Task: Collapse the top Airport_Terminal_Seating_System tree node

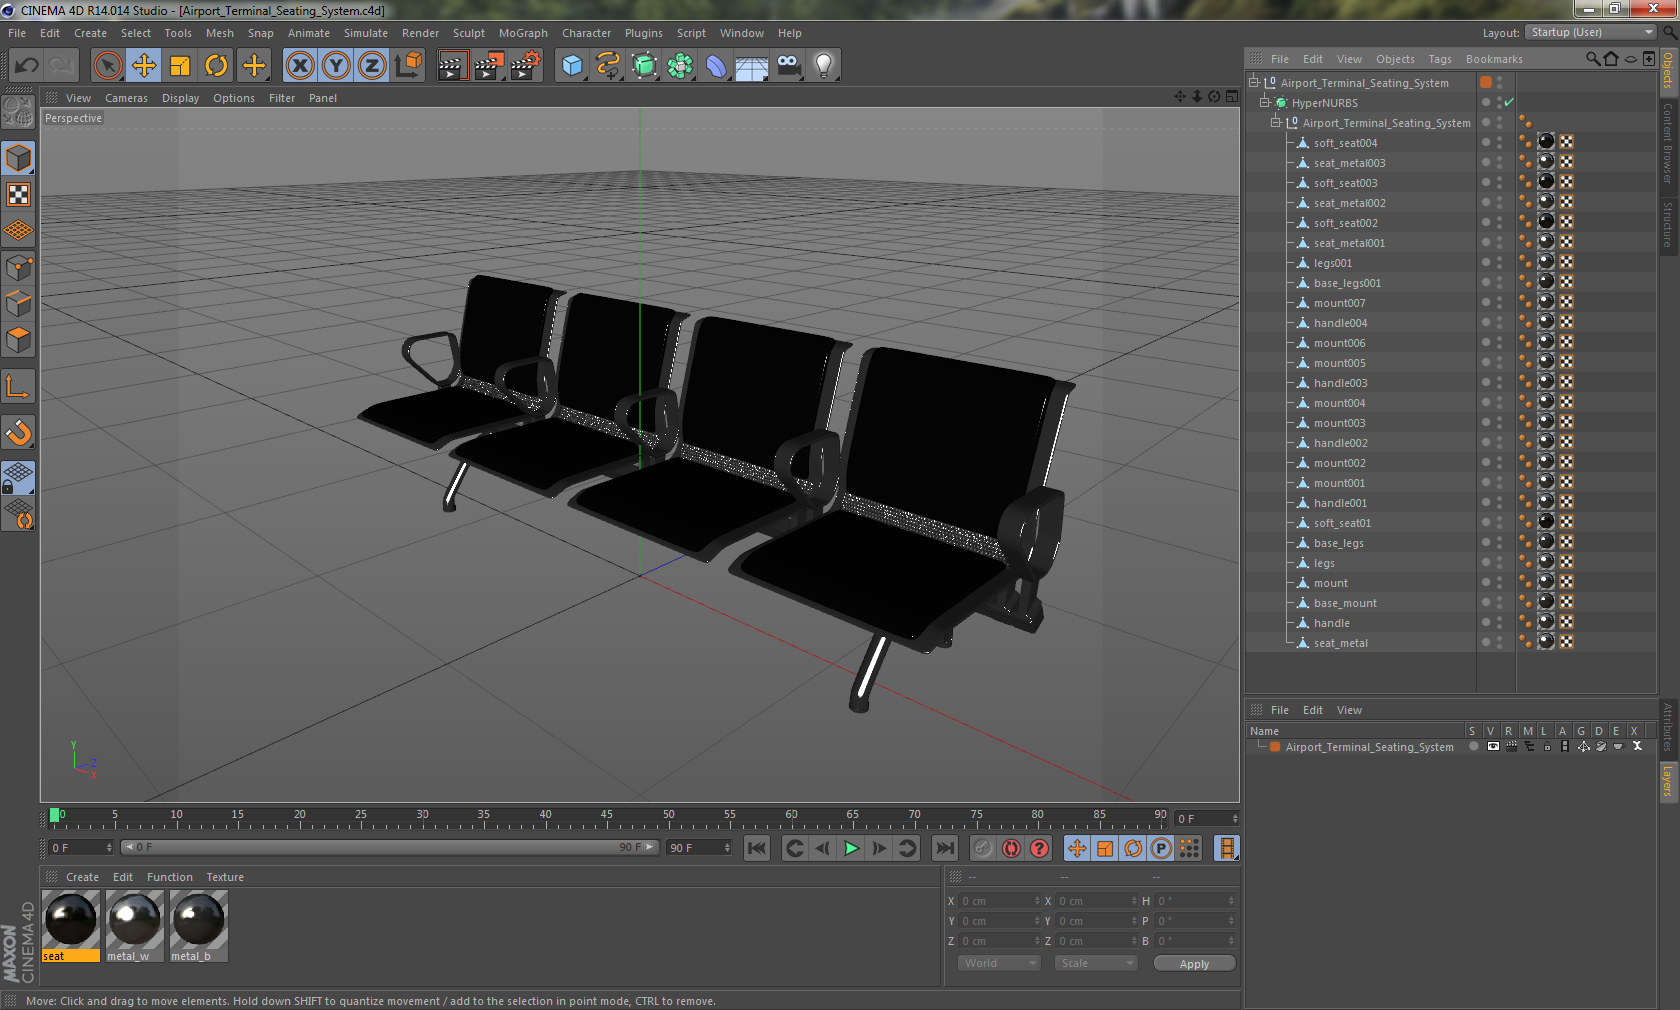Action: tap(1253, 82)
